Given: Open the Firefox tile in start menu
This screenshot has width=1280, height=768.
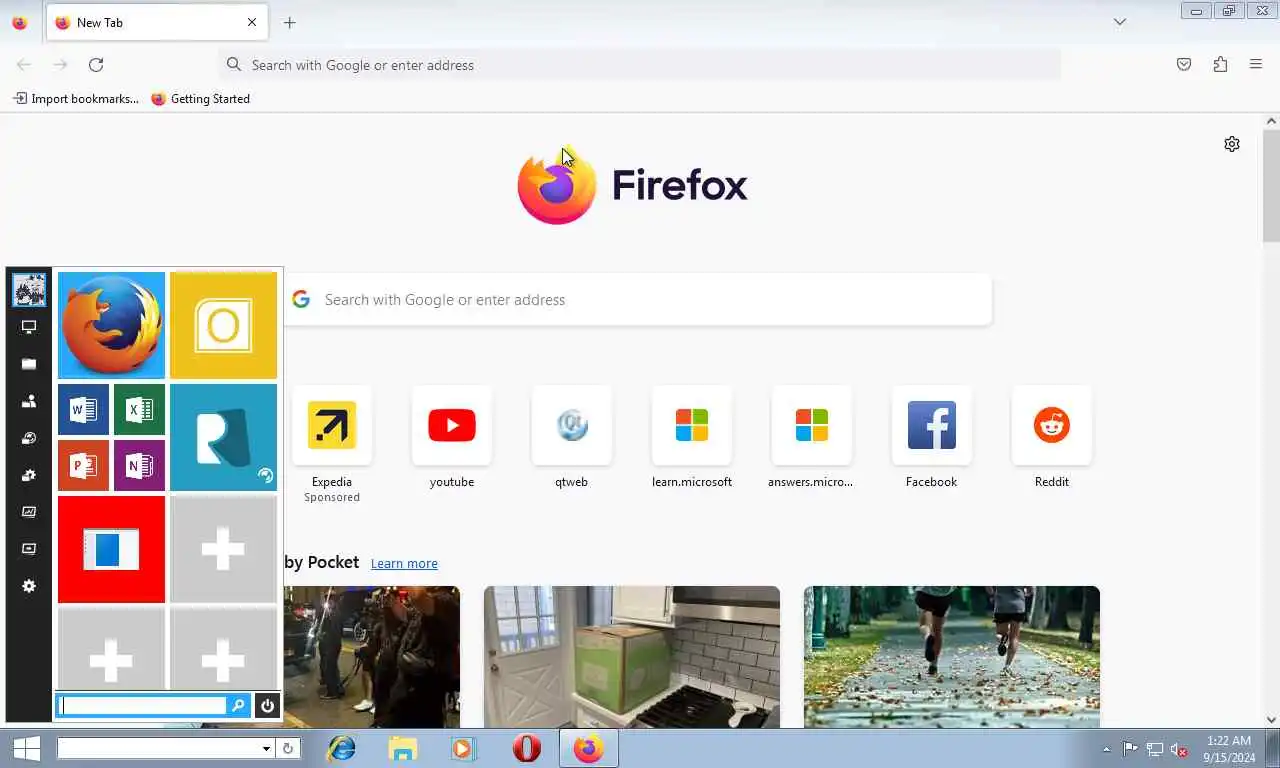Looking at the screenshot, I should coord(111,325).
